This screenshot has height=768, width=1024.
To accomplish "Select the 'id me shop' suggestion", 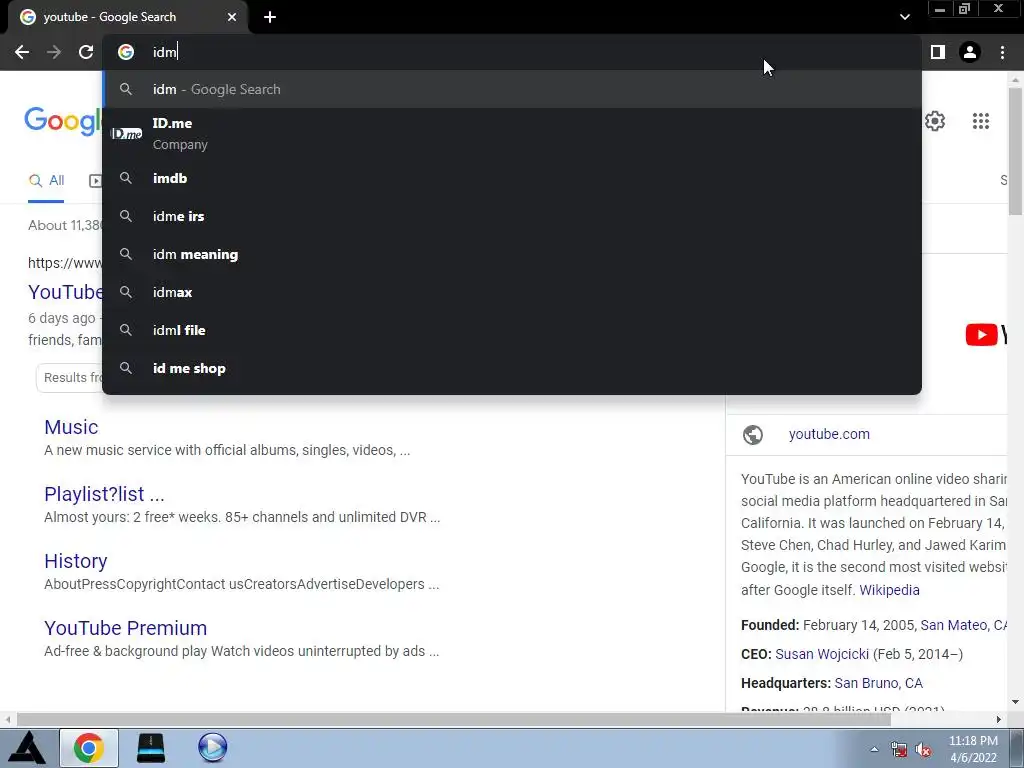I will pyautogui.click(x=512, y=368).
